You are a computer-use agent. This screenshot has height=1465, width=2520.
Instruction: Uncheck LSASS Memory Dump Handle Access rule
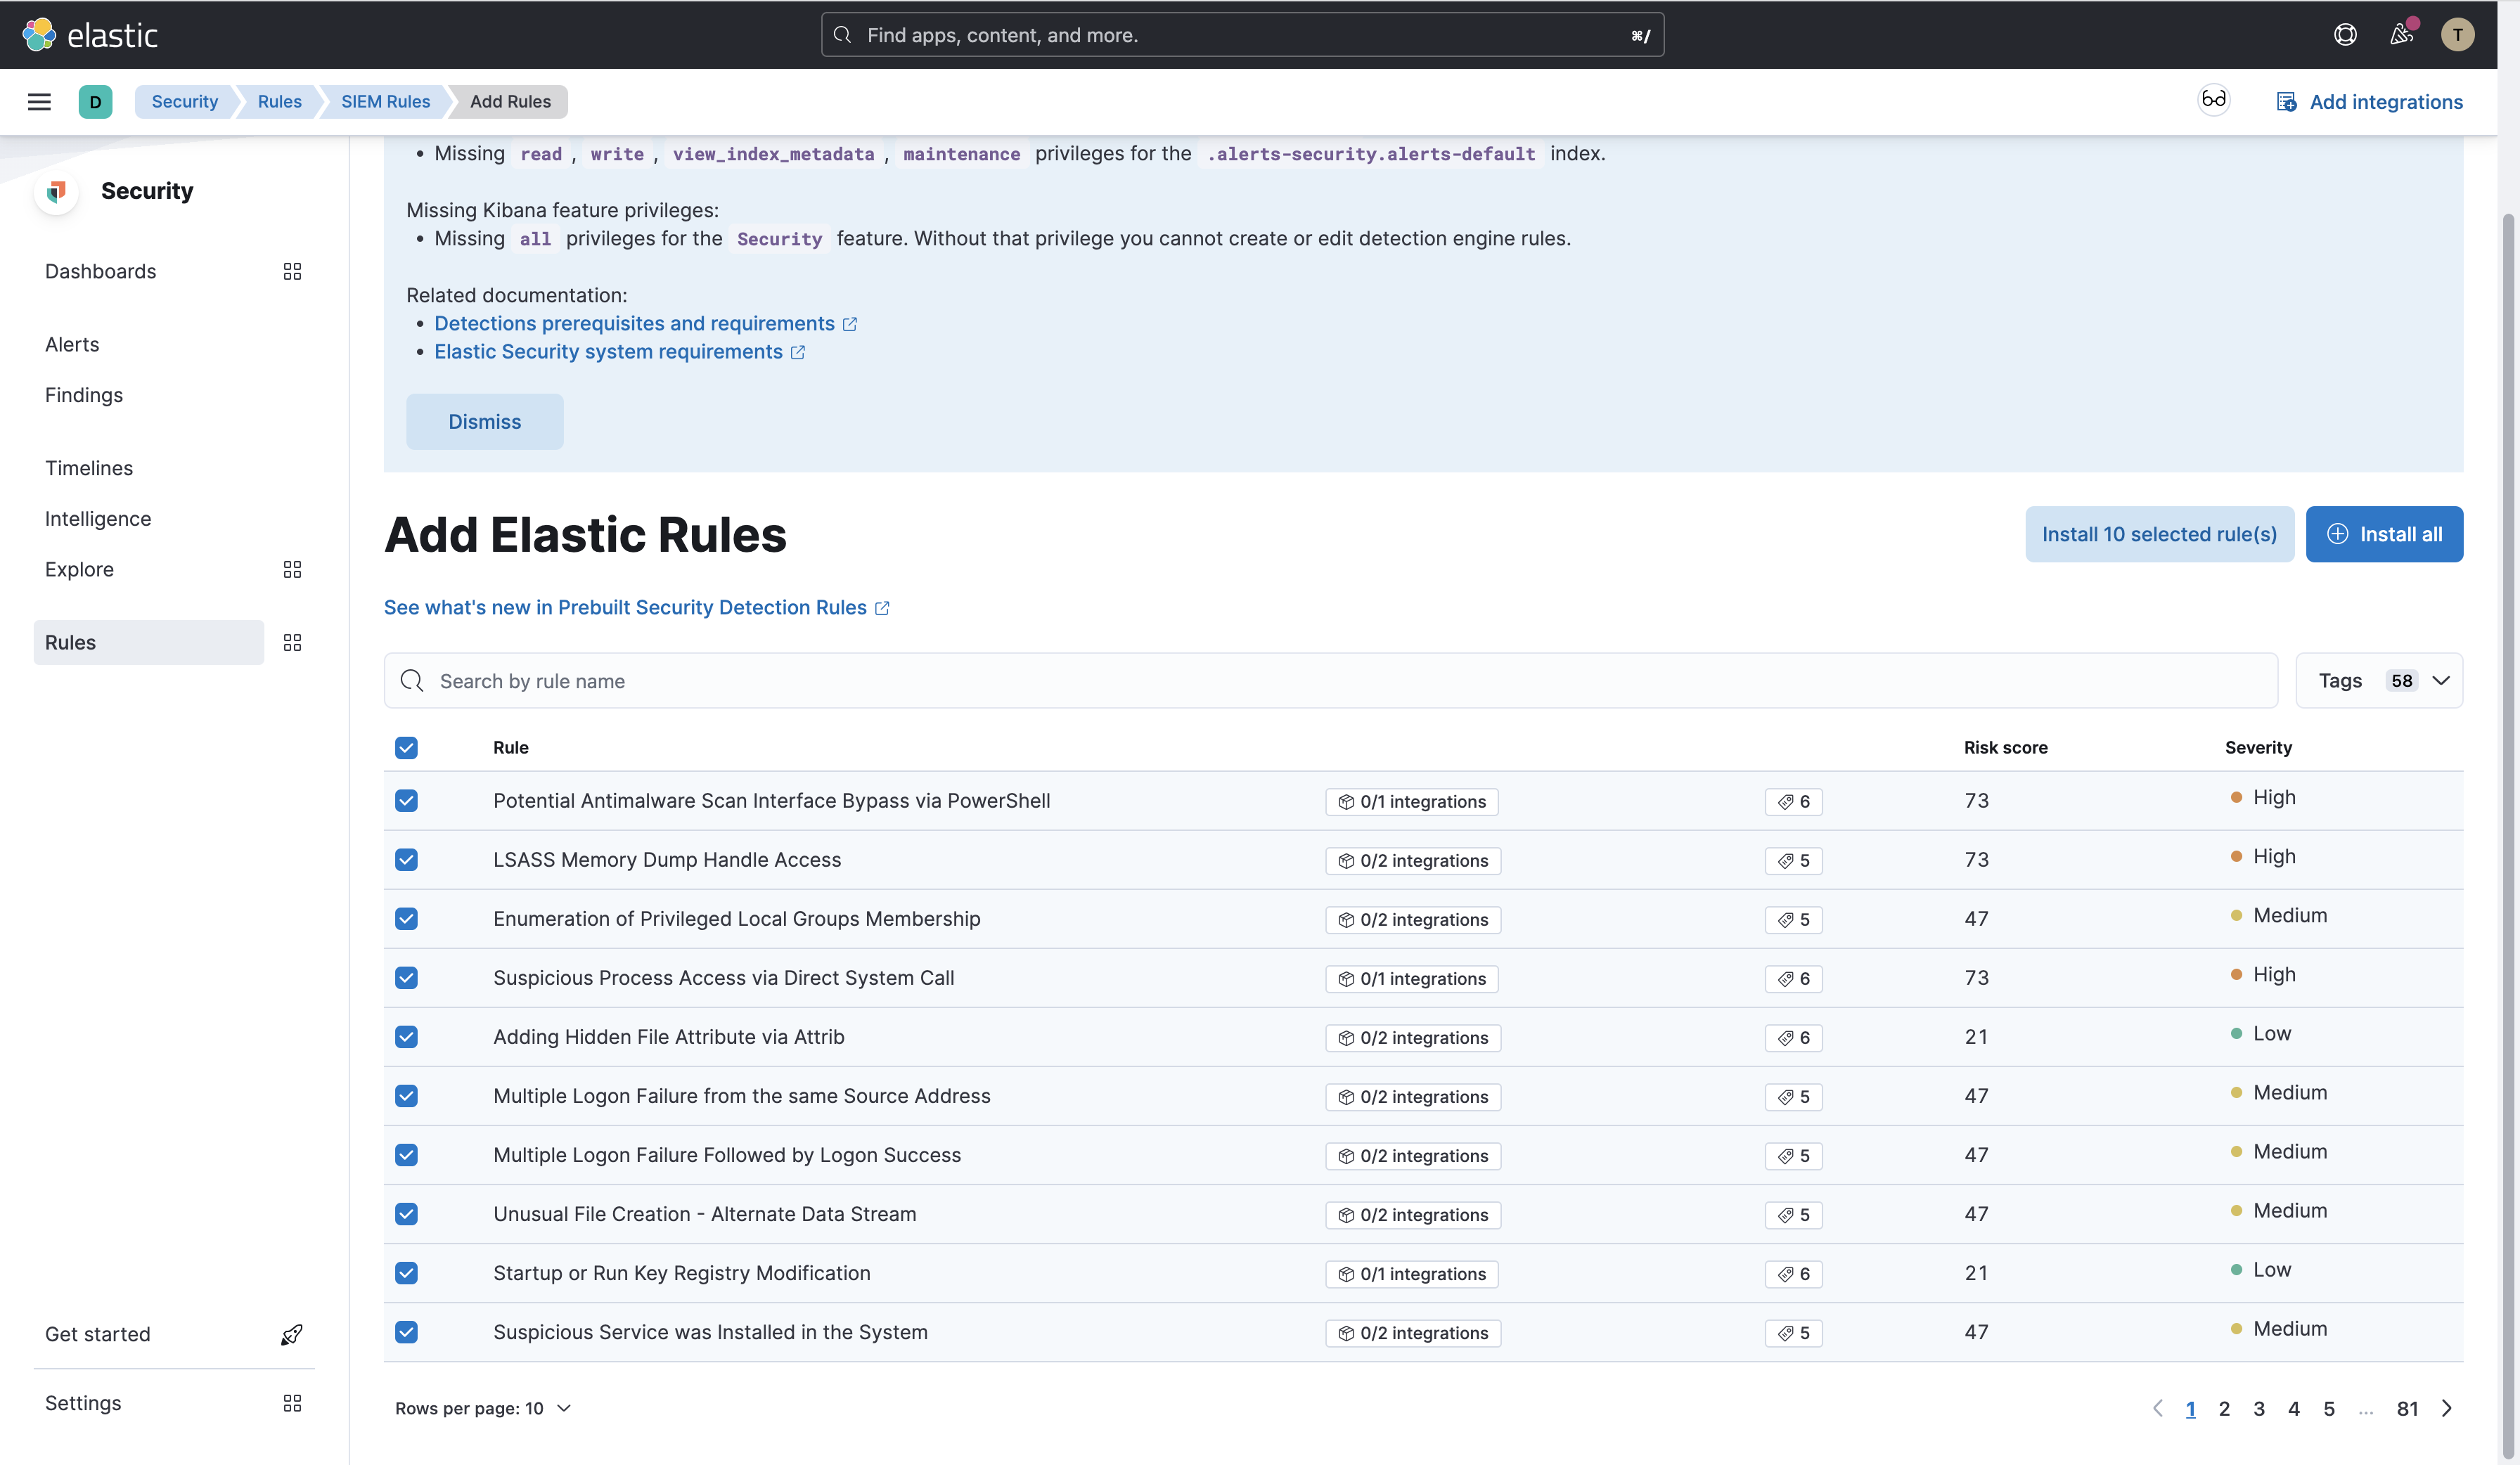pyautogui.click(x=406, y=860)
